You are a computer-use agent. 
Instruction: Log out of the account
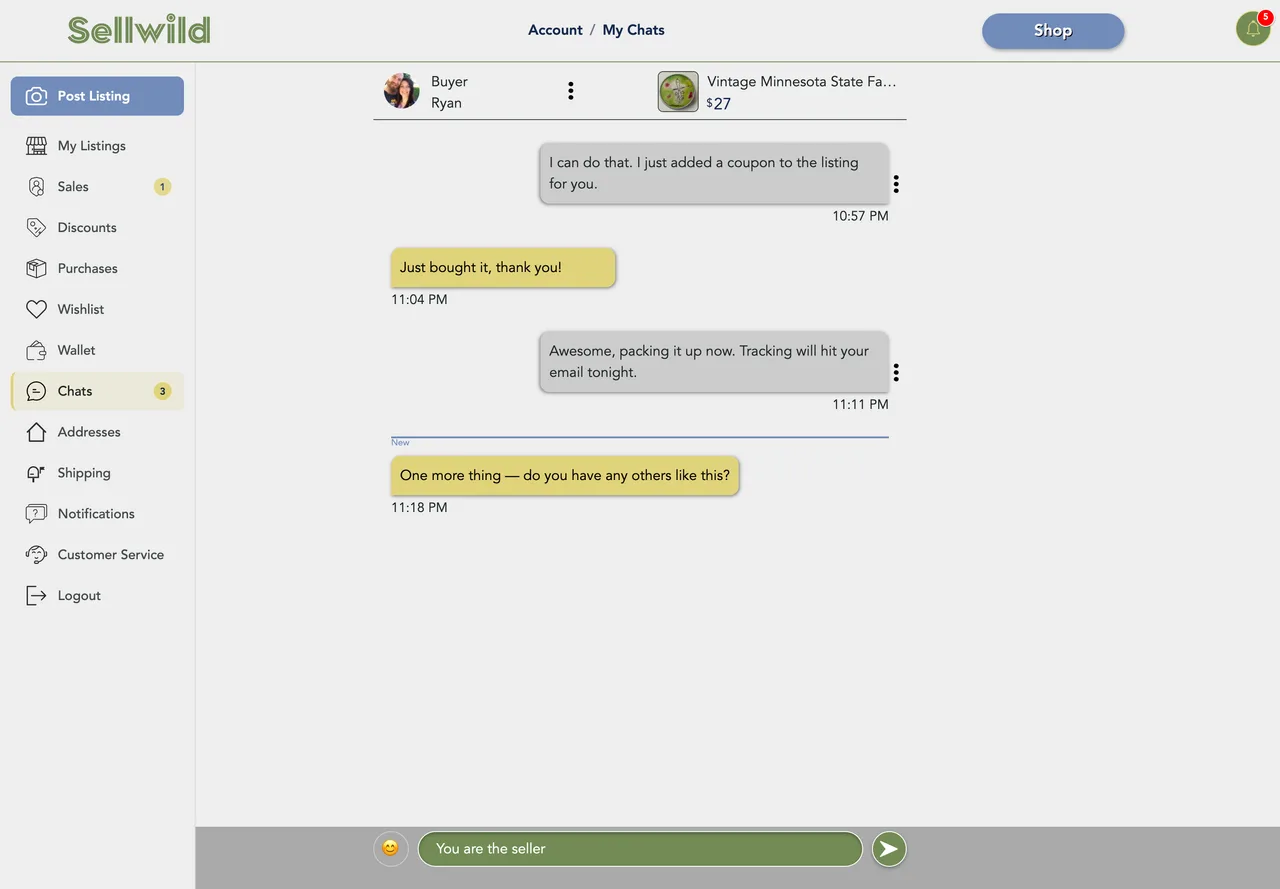(97, 597)
